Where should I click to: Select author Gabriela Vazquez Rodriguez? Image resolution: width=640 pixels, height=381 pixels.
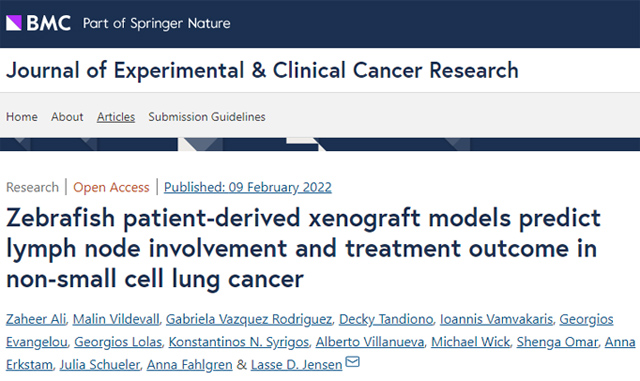coord(249,319)
